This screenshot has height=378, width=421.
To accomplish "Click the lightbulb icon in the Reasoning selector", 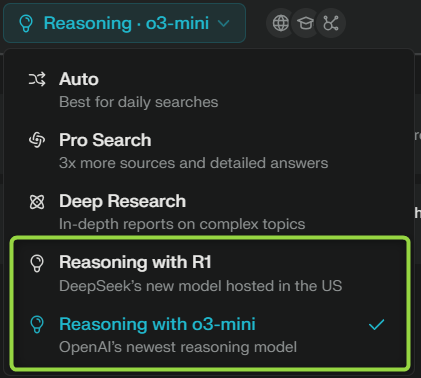I will 26,23.
